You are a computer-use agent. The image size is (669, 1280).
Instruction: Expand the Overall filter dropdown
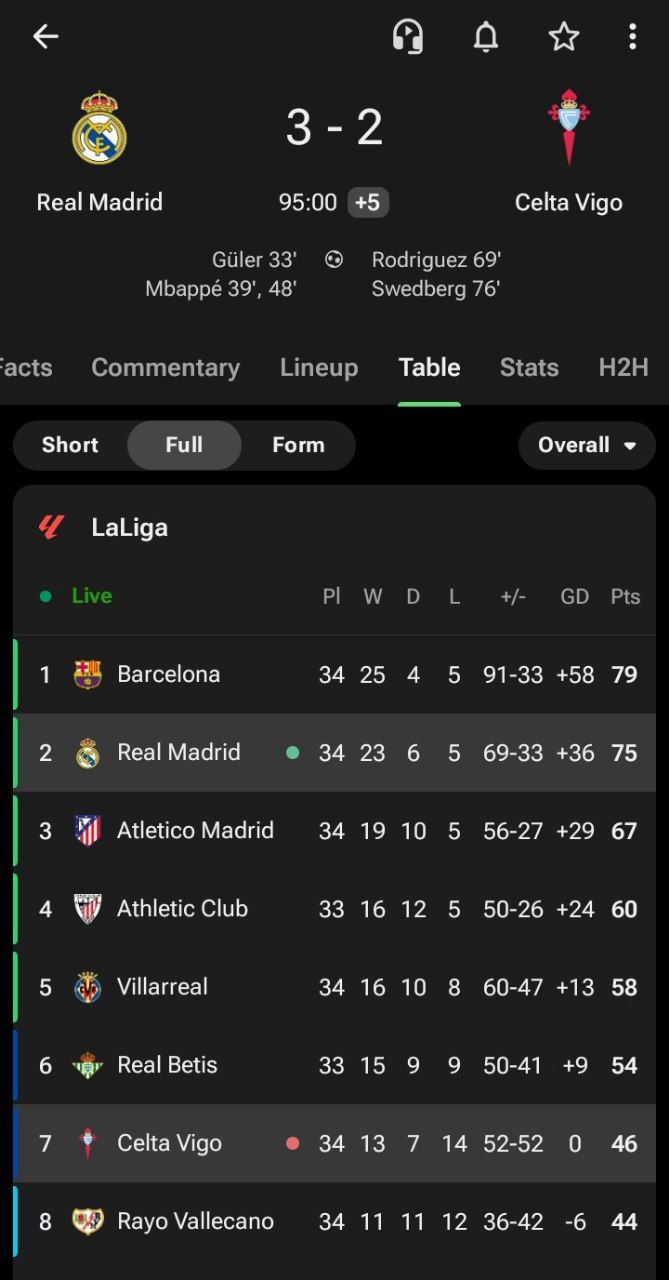587,445
